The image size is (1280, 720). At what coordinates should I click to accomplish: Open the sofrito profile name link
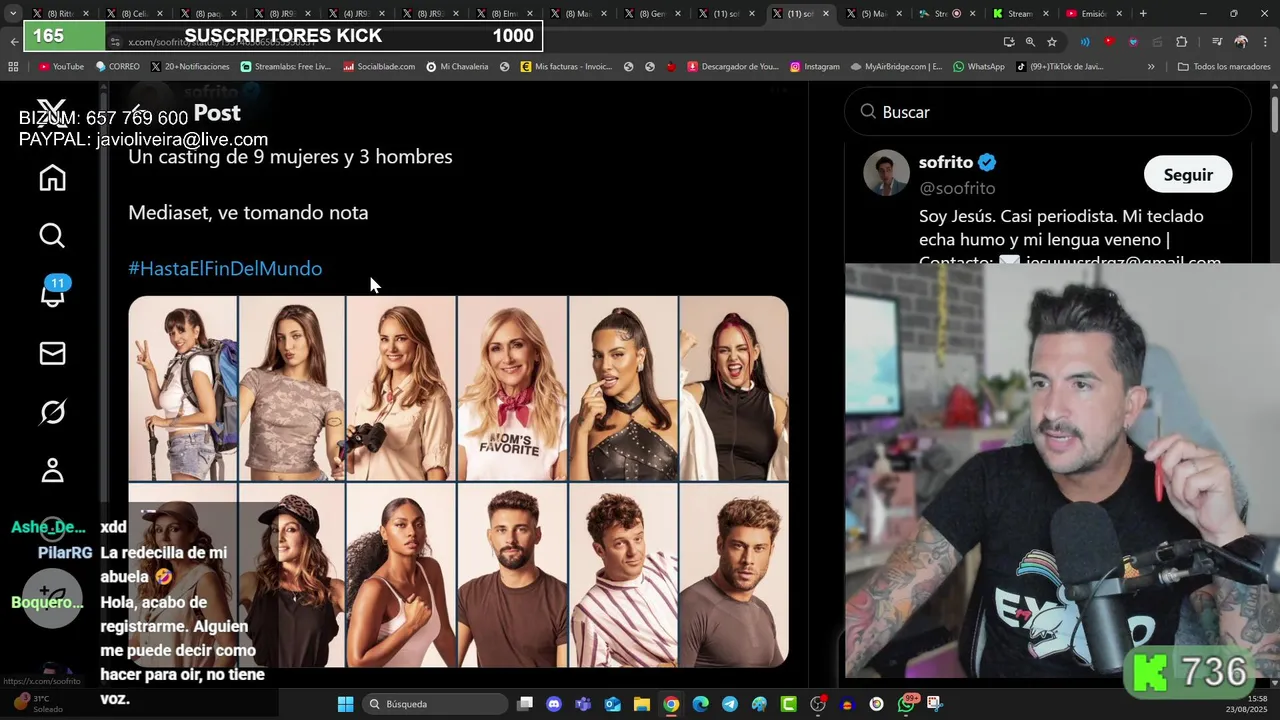pos(946,162)
